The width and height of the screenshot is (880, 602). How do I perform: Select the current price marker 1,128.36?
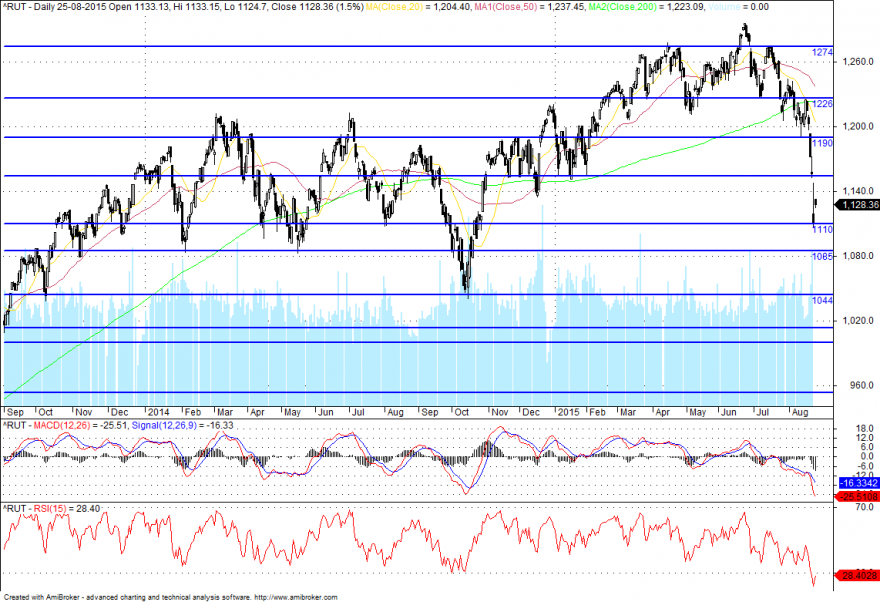858,204
